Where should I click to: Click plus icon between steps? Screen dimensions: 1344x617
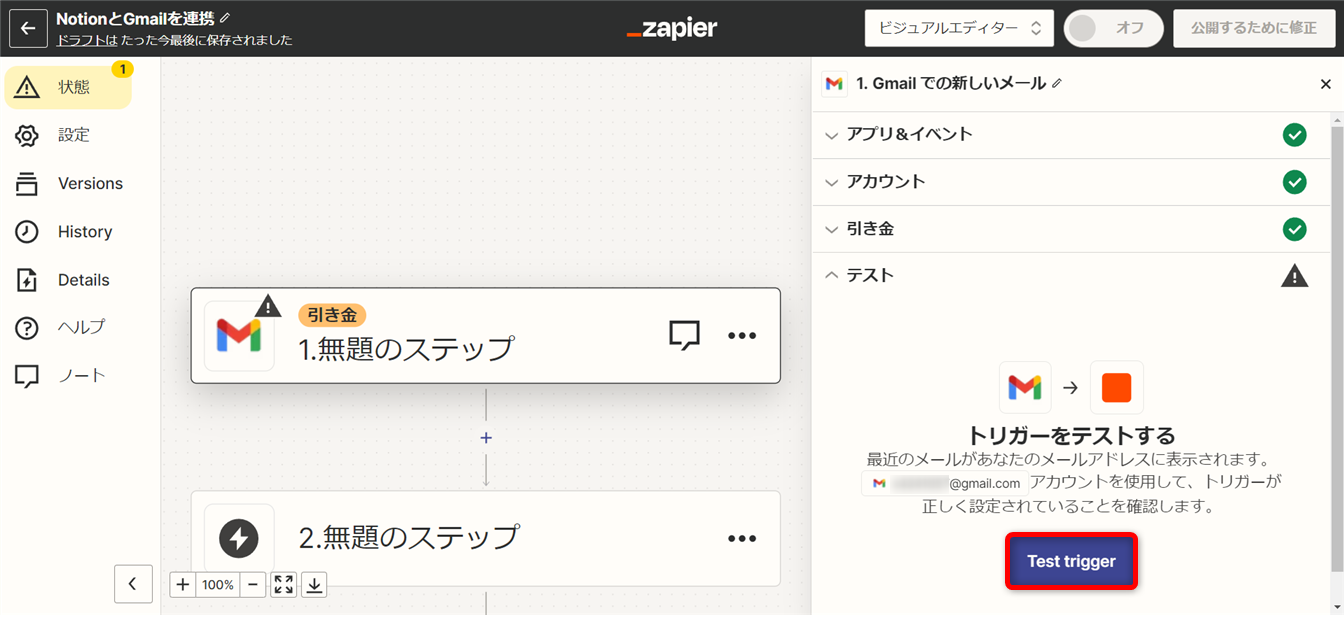click(x=486, y=438)
